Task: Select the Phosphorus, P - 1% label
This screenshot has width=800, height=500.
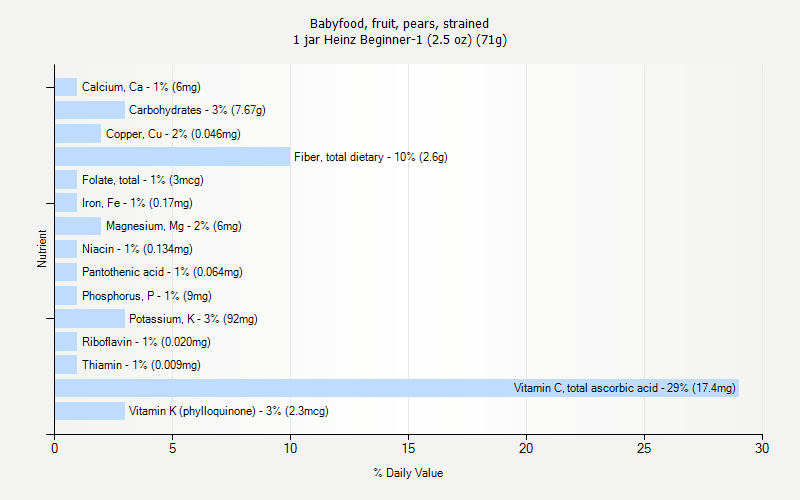Action: (146, 296)
